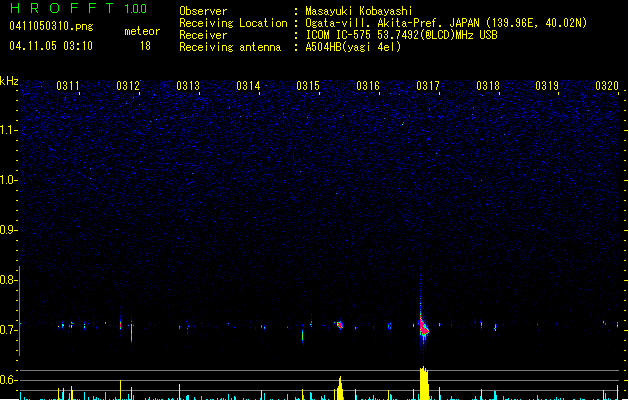Click the Observer field label
The image size is (629, 400).
coord(203,11)
